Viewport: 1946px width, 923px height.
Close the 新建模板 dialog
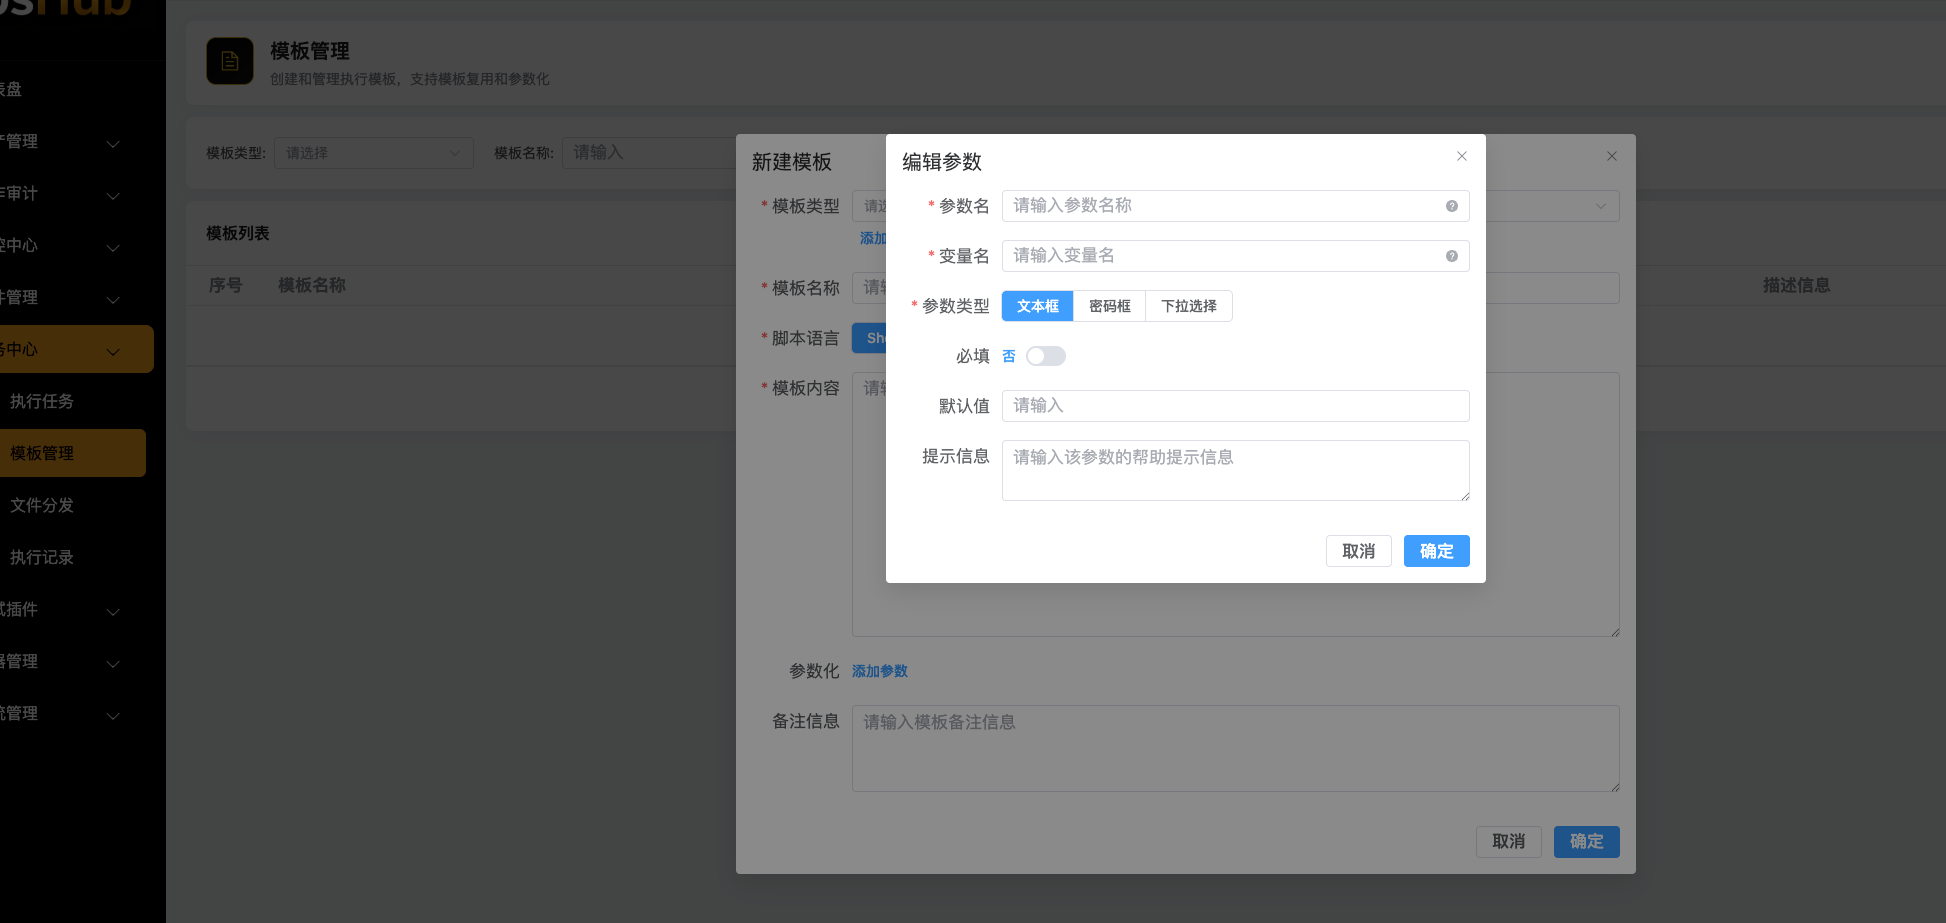[1611, 156]
